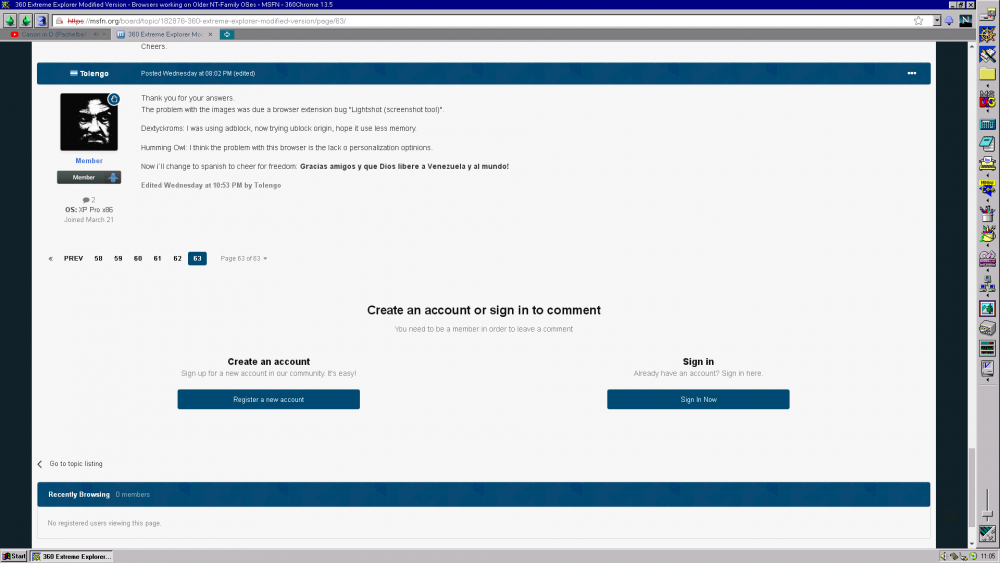Expand the arrow below the typewriter icon
The height and width of the screenshot is (563, 1000).
(987, 176)
